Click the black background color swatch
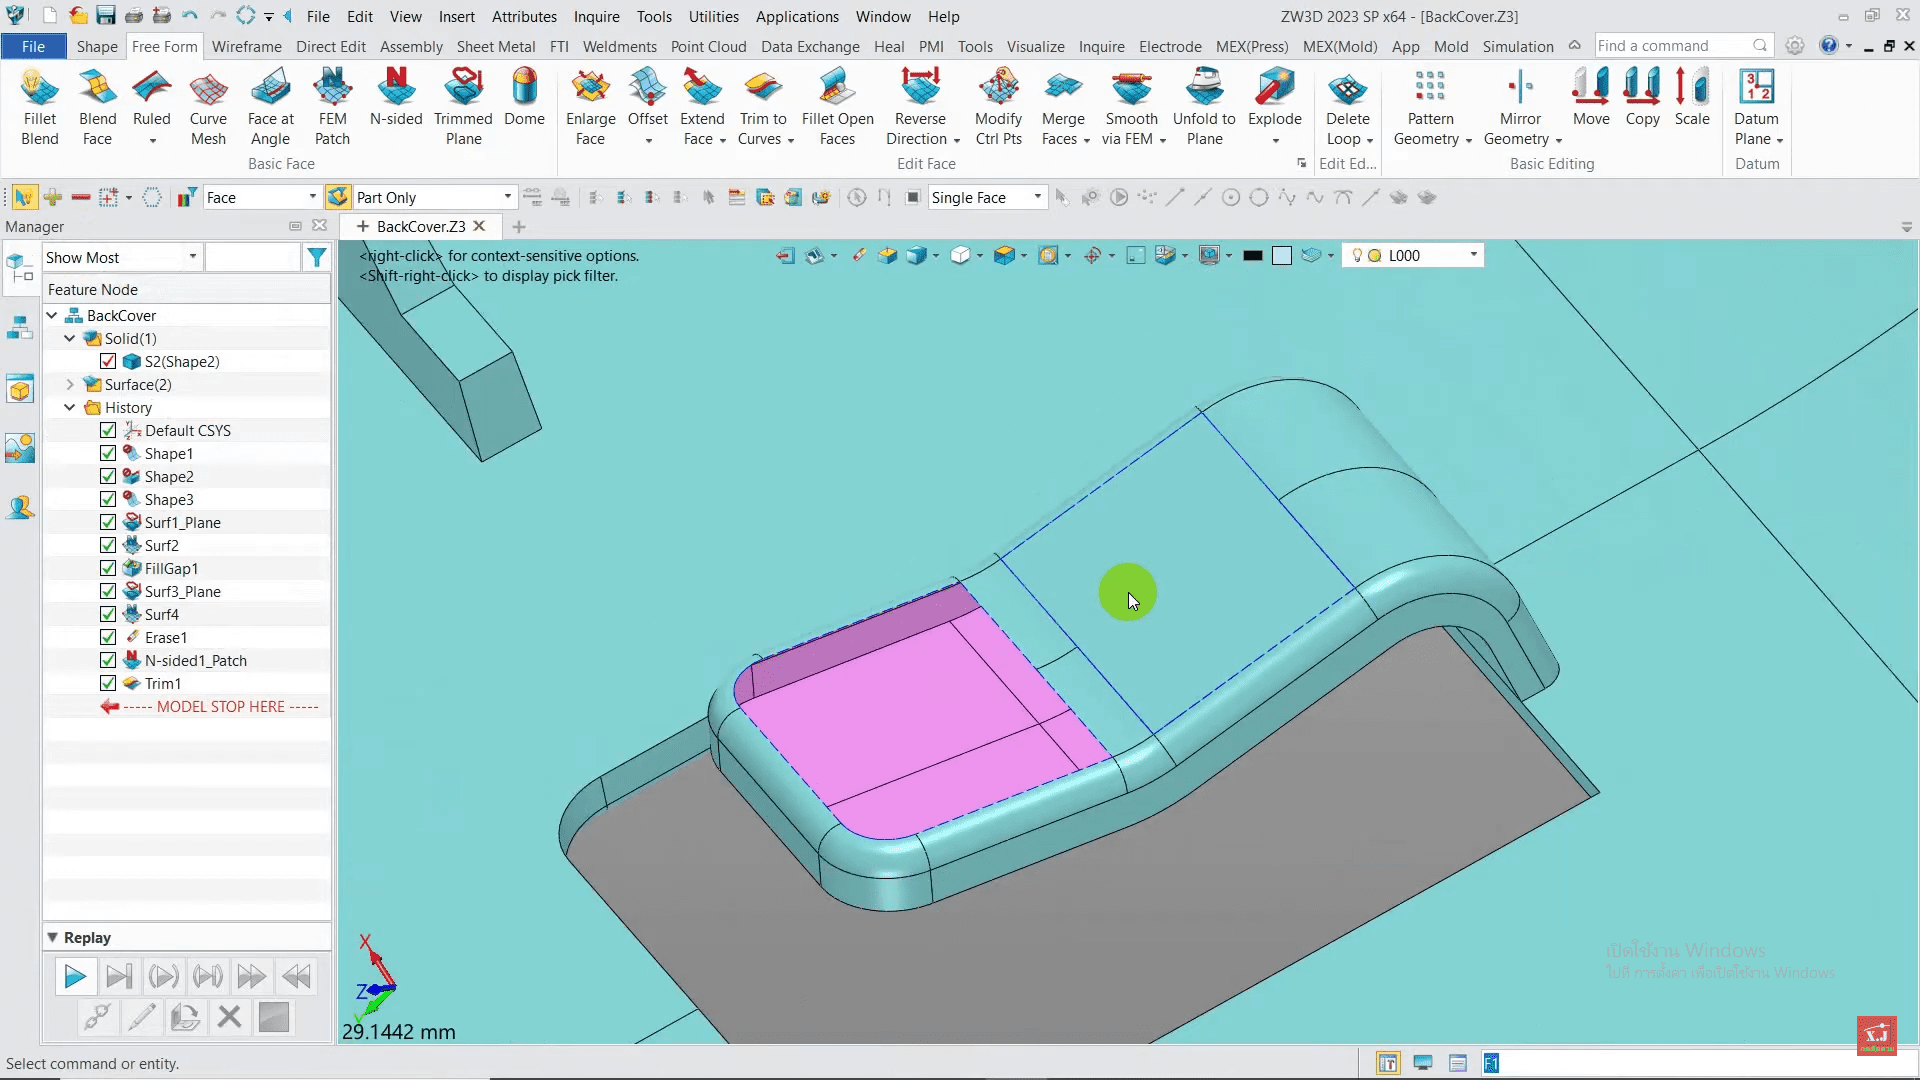 [1252, 256]
